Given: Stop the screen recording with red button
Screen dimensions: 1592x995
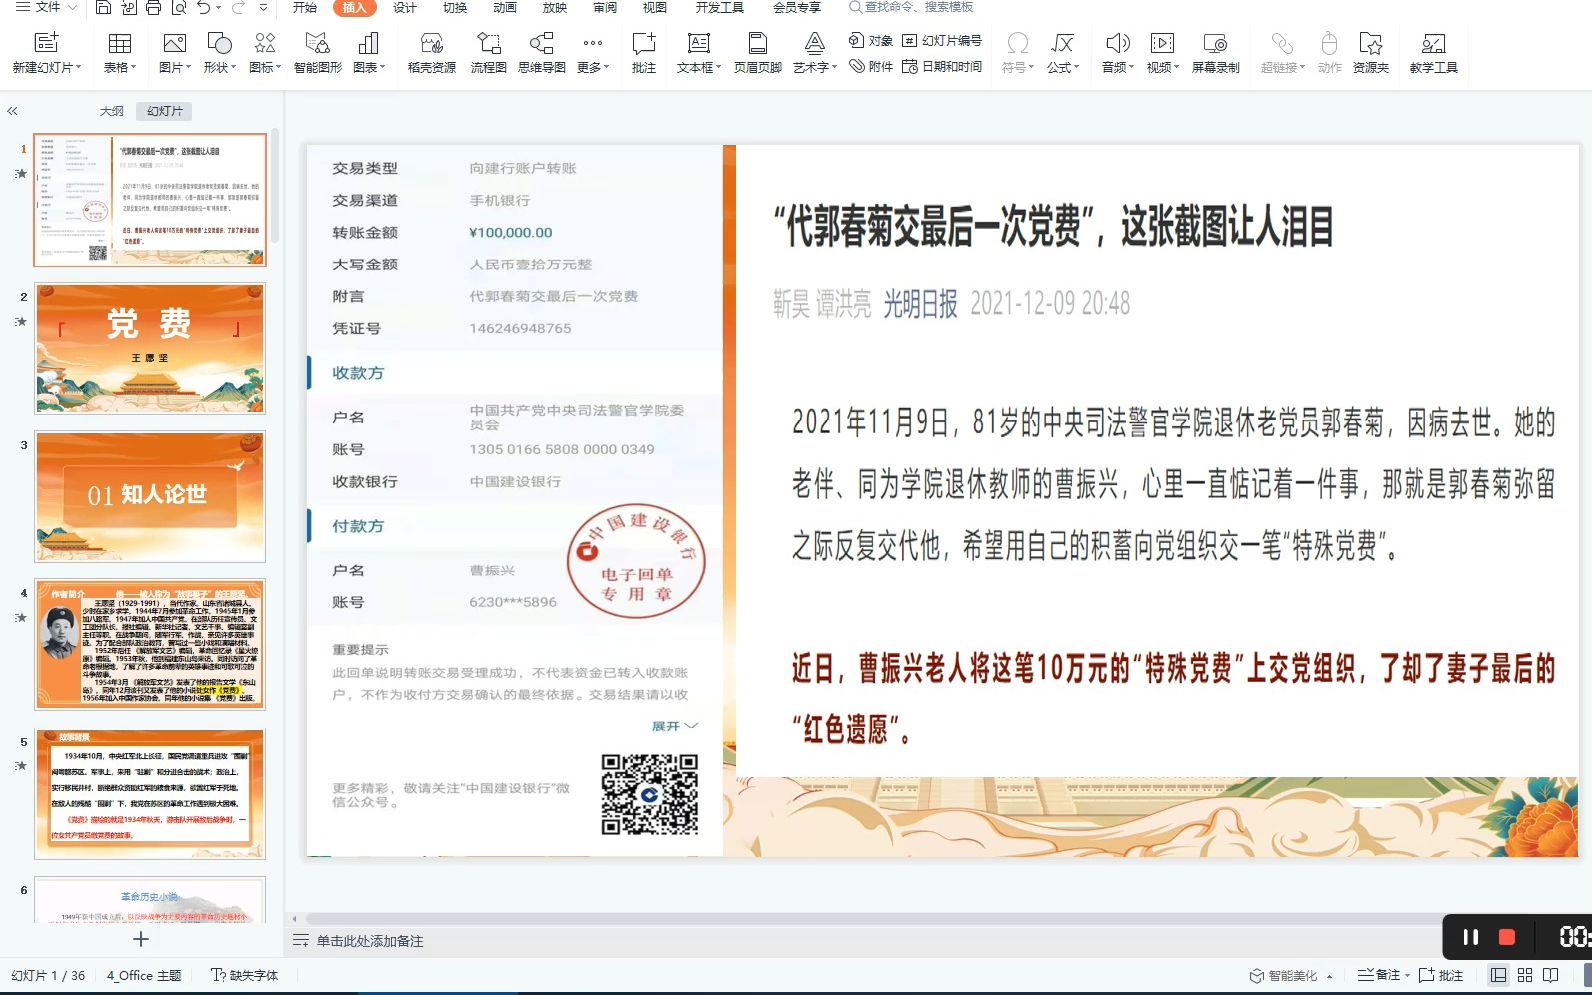Looking at the screenshot, I should tap(1507, 937).
